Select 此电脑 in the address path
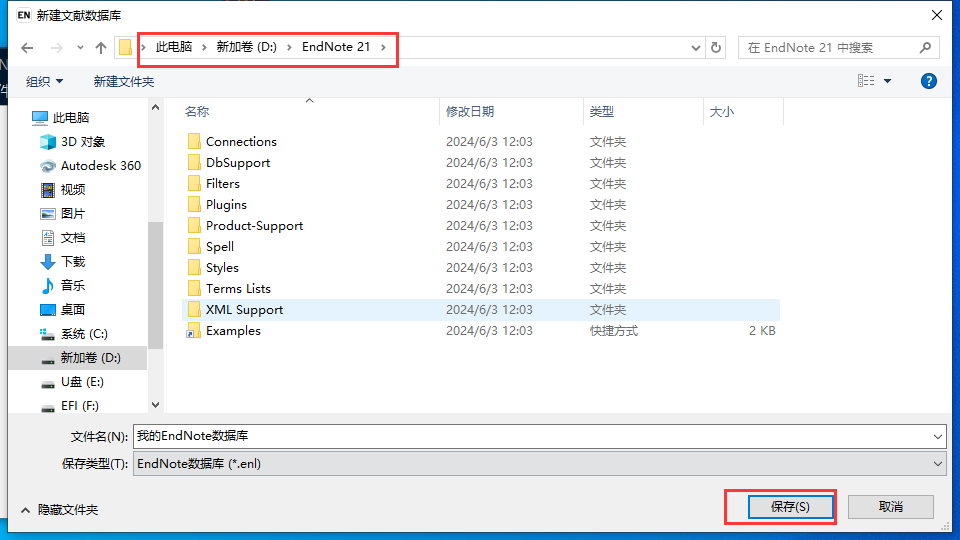This screenshot has height=540, width=960. (174, 47)
